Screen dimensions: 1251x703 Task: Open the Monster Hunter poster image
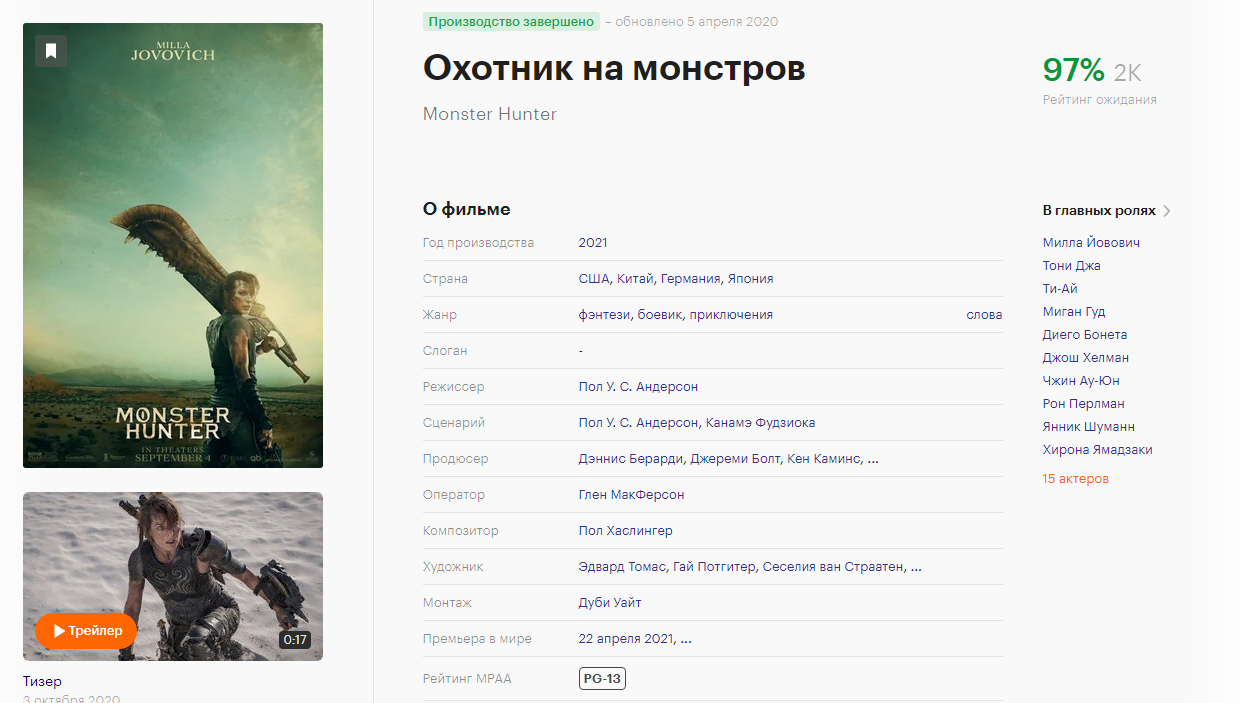click(x=173, y=245)
